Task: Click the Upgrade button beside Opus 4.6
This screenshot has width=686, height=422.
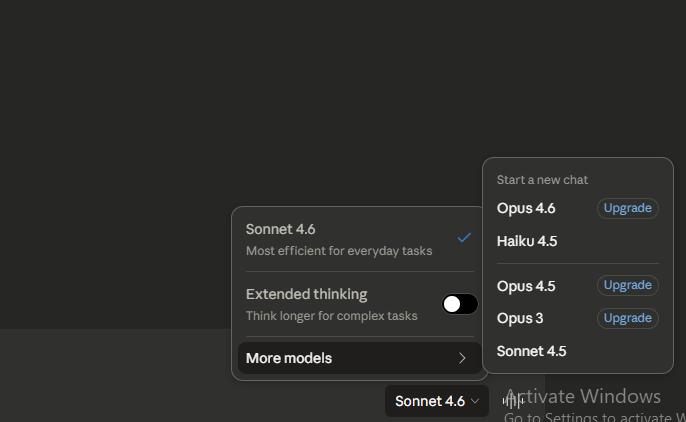Action: (x=627, y=208)
